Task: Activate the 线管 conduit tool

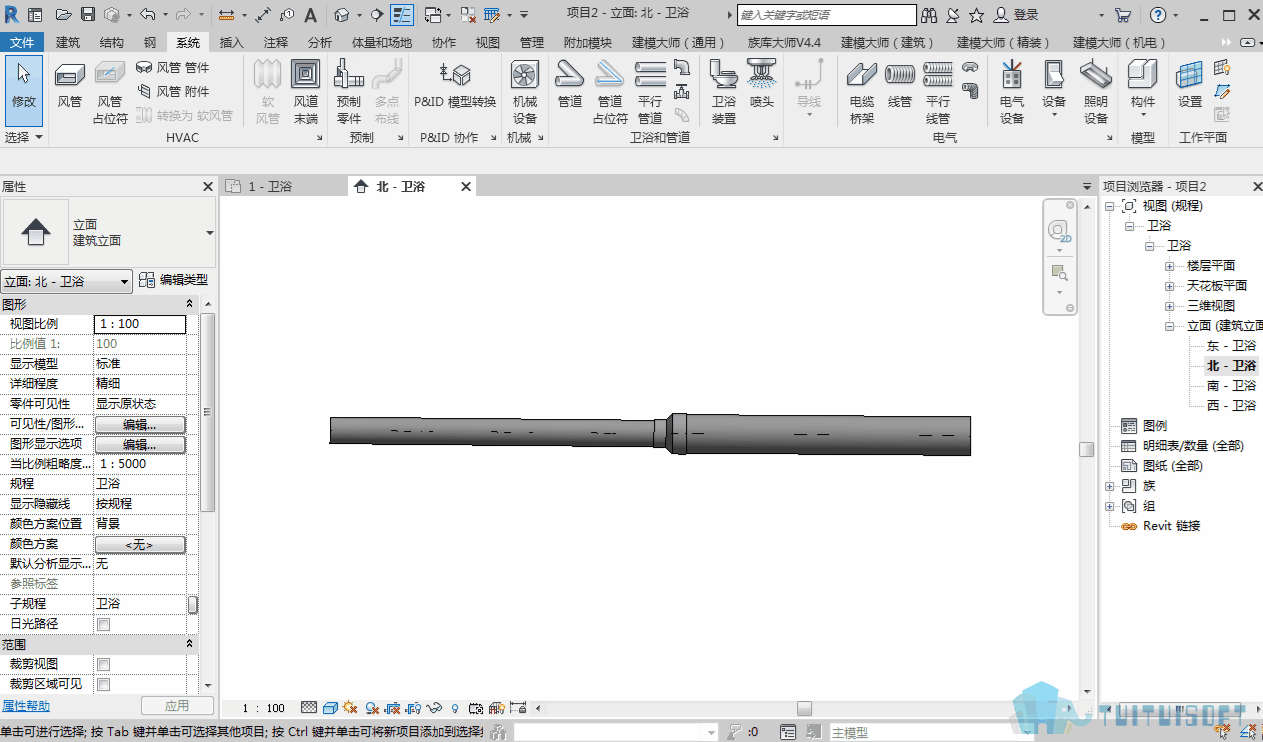Action: pos(900,84)
